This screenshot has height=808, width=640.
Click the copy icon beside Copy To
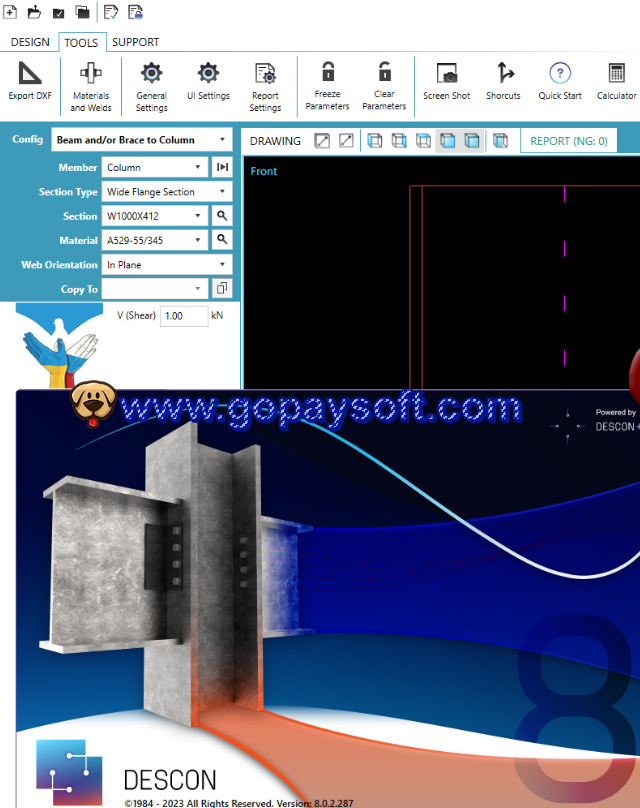(x=222, y=289)
